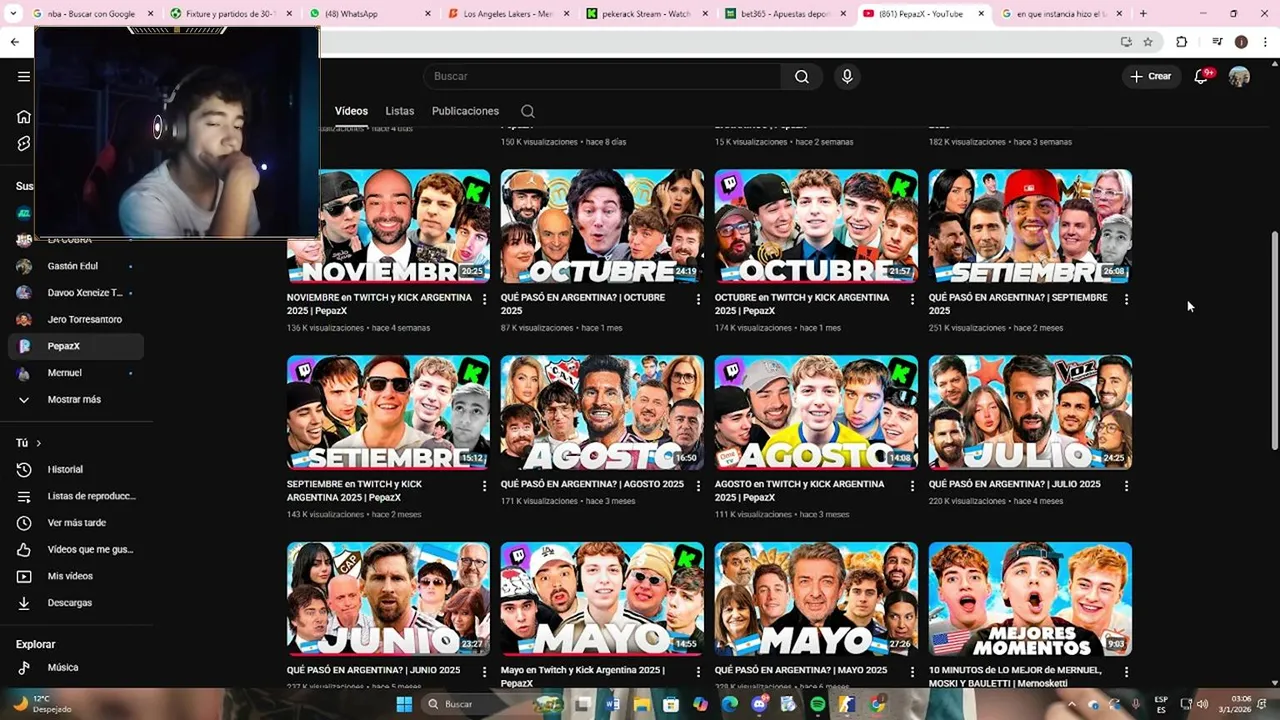Viewport: 1280px width, 720px height.
Task: Focus the YouTube Buscar search field
Action: 603,76
